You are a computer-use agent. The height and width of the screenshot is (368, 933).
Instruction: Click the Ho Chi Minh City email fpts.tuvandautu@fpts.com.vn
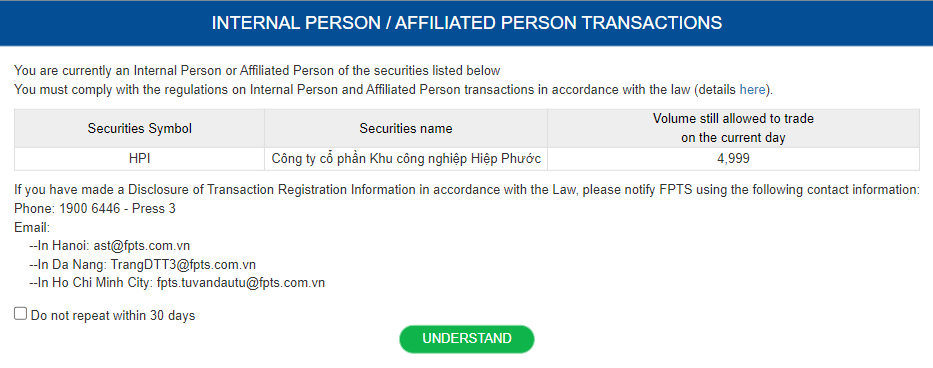click(241, 283)
